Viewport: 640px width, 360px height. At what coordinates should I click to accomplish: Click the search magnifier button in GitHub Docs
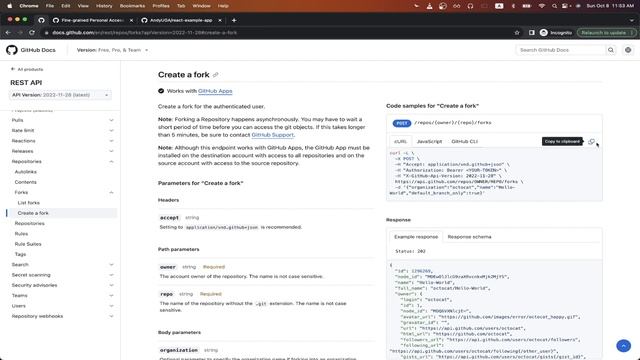(x=611, y=50)
